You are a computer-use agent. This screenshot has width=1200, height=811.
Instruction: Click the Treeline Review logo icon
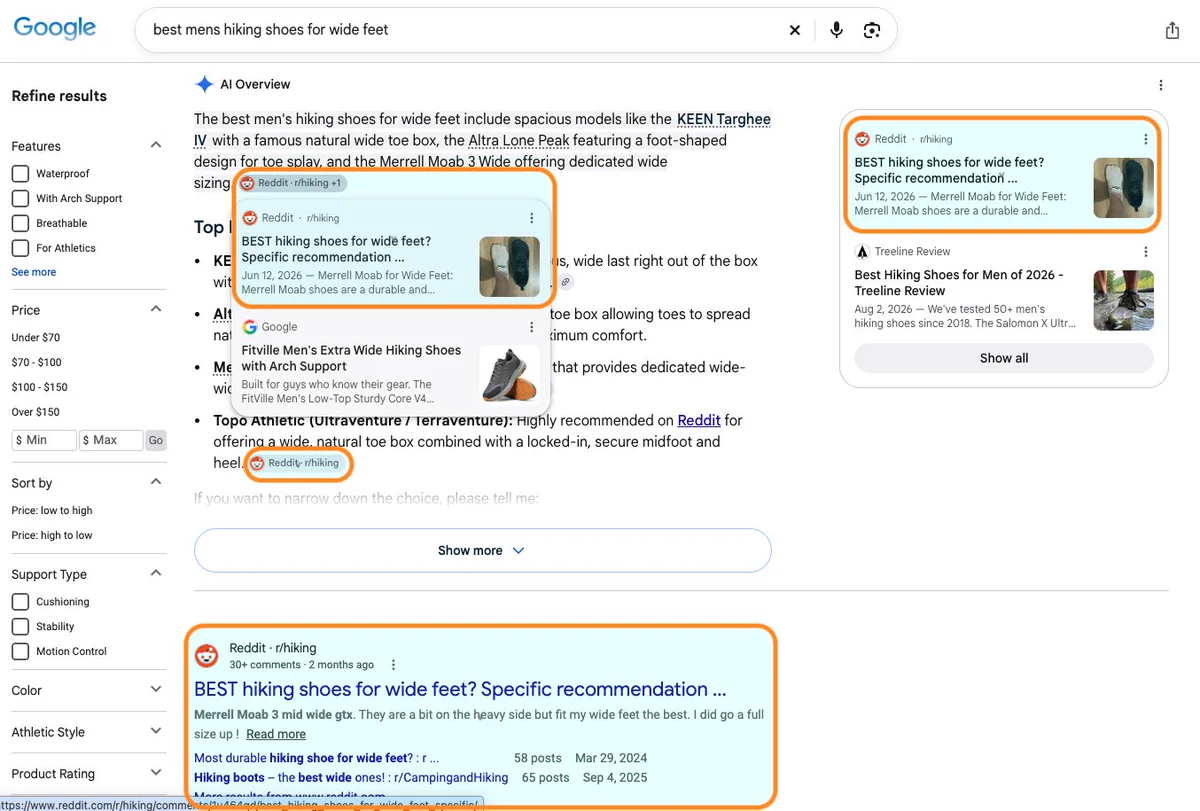862,252
